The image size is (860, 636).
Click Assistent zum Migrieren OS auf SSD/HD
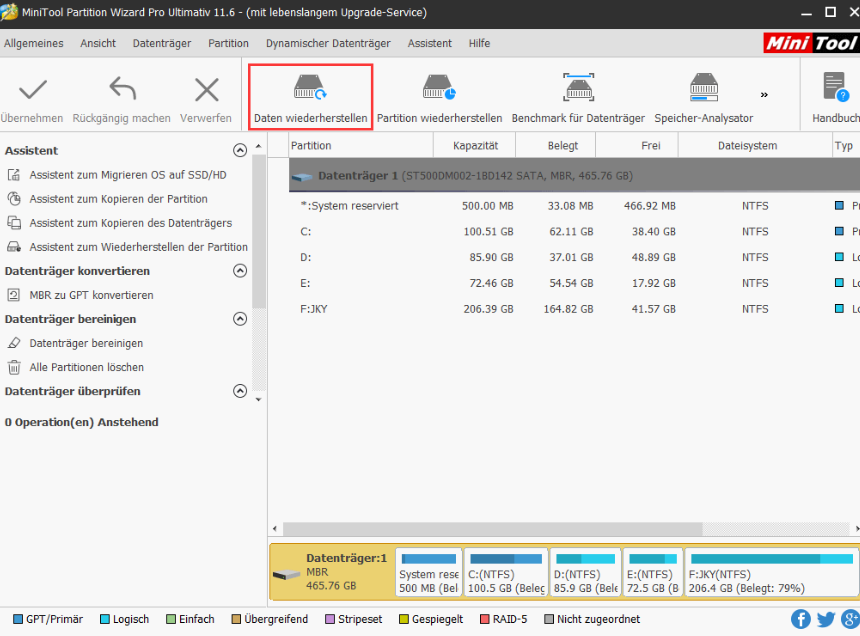(x=127, y=175)
